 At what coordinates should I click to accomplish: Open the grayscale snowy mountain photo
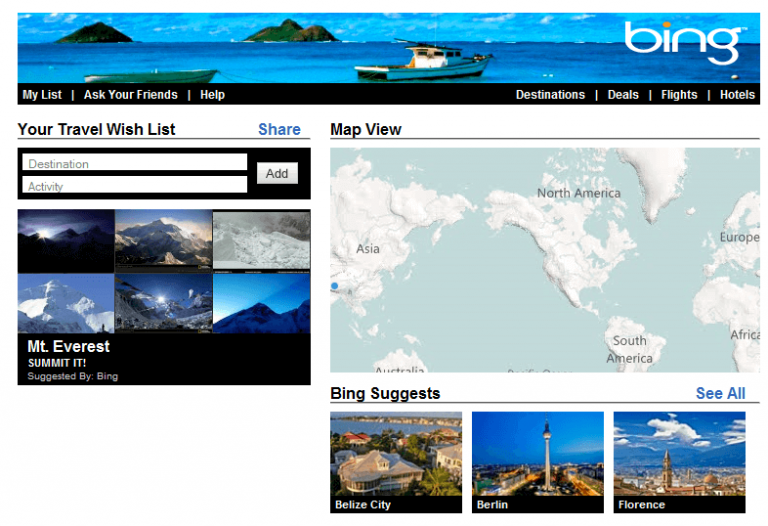point(262,240)
